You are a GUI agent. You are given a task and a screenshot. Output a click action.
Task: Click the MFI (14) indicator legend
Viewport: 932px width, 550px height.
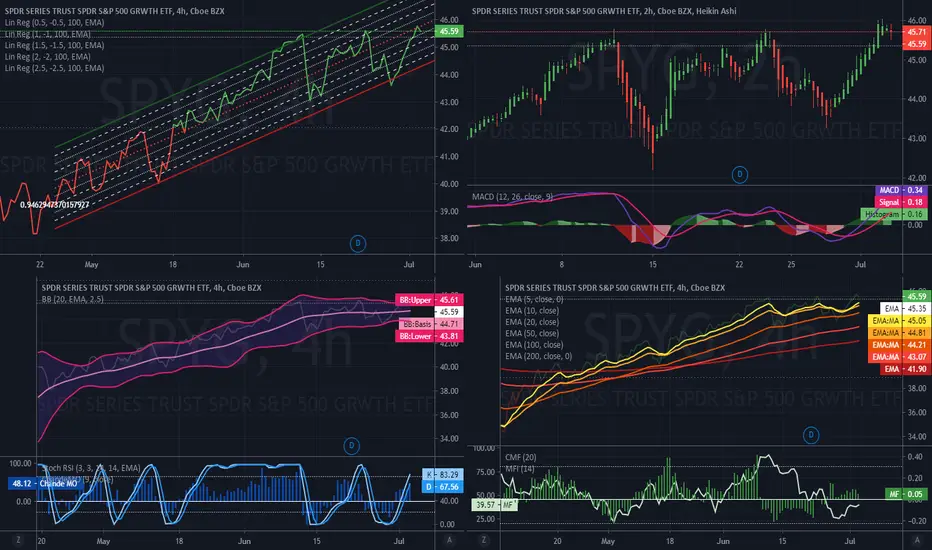tap(519, 469)
